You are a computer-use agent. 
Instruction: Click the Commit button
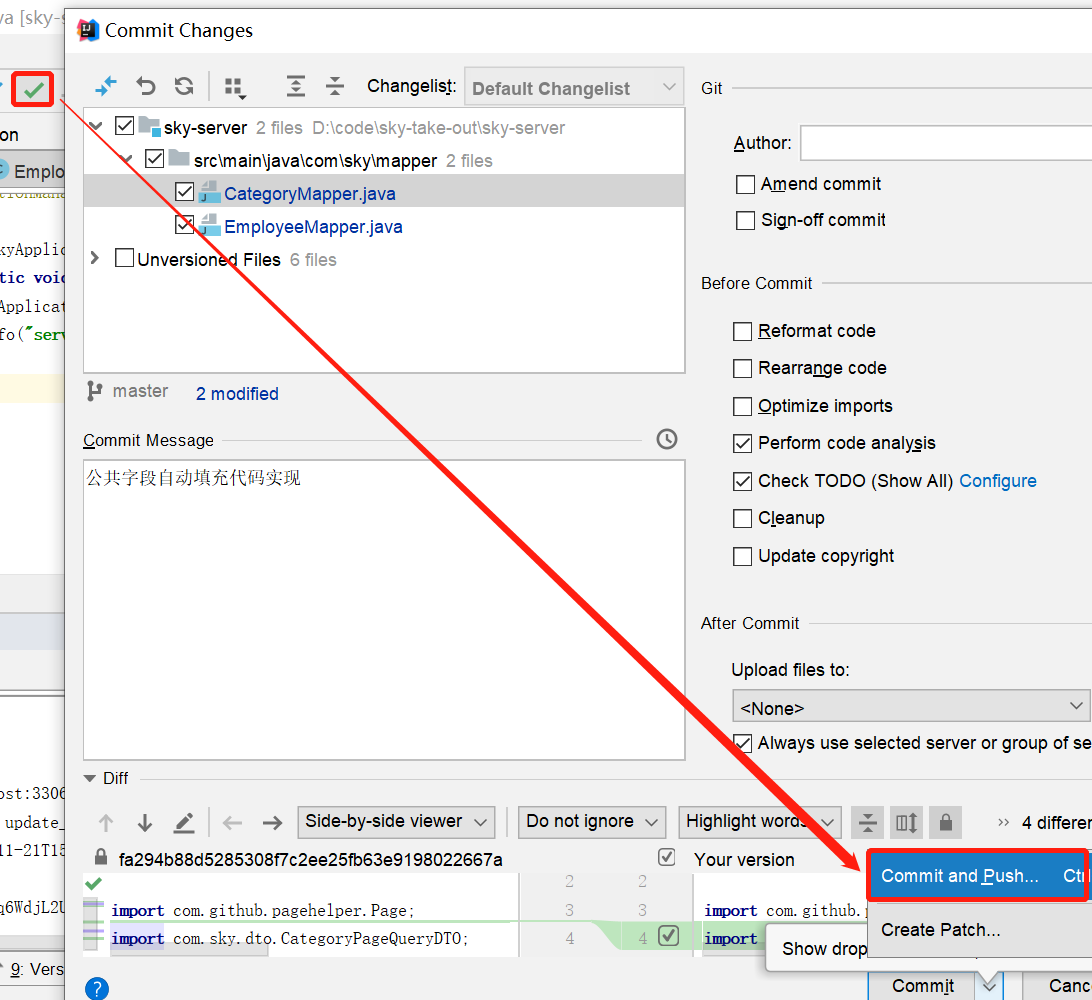coord(922,986)
